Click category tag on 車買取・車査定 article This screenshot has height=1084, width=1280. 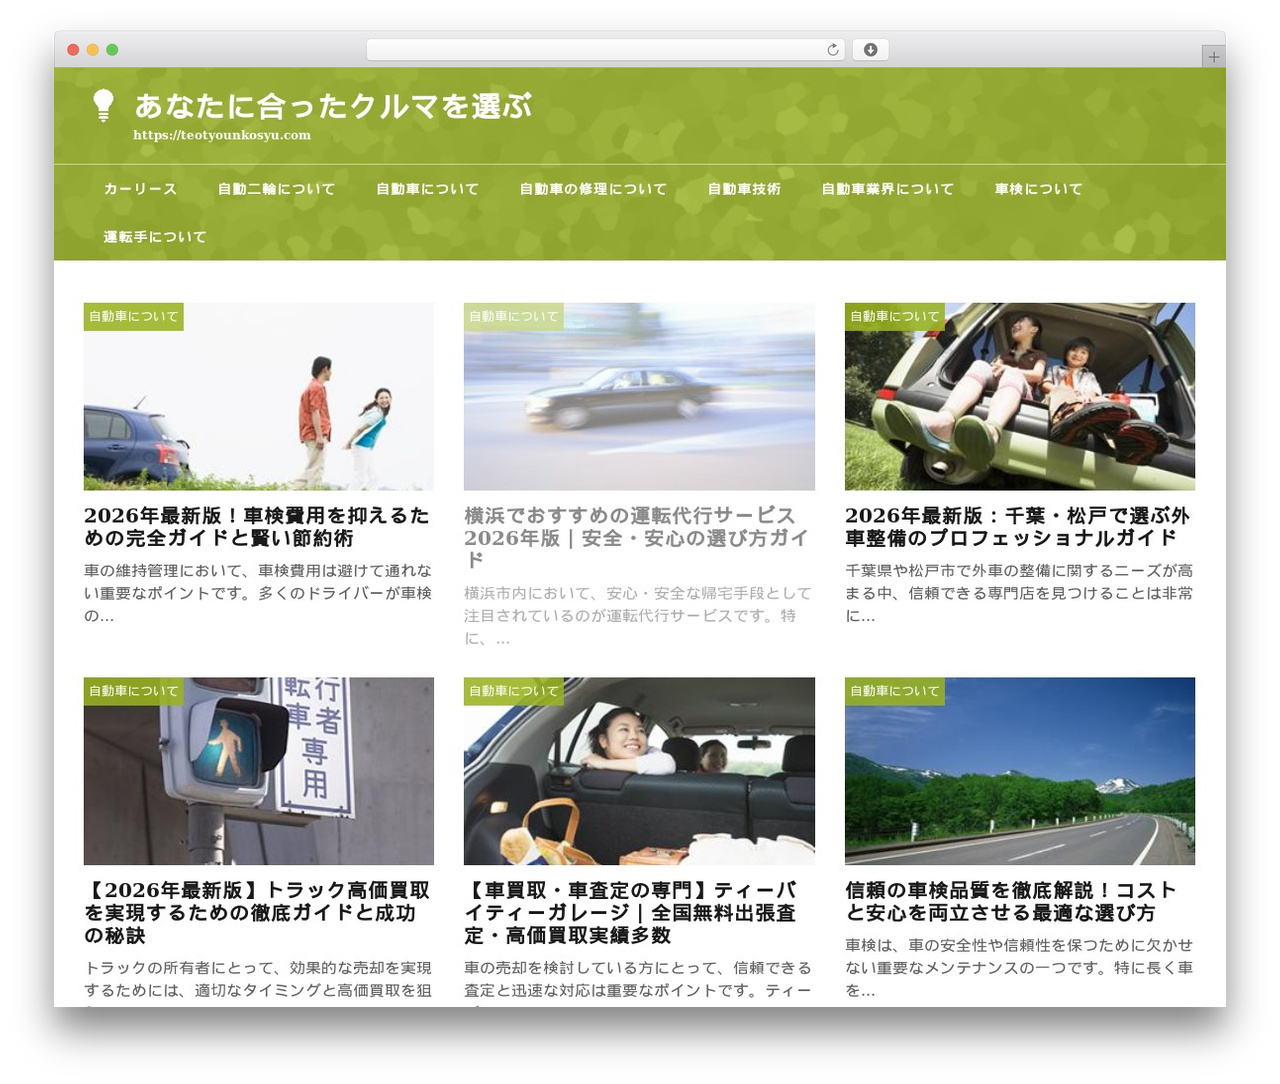514,691
